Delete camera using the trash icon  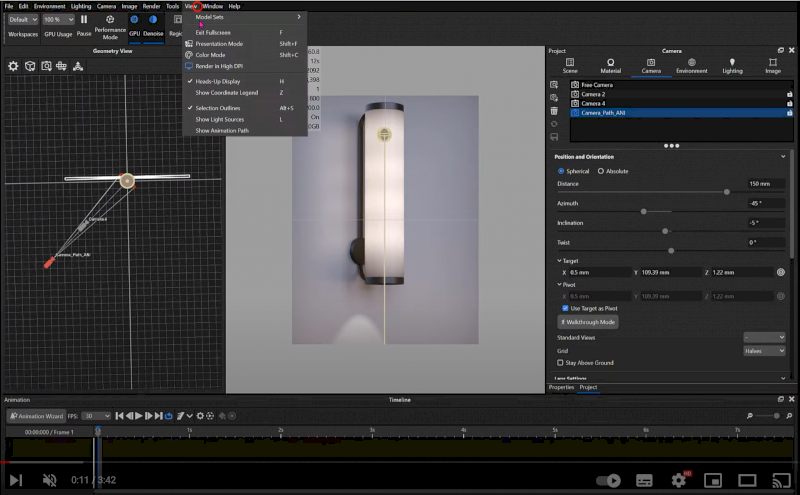(x=554, y=111)
